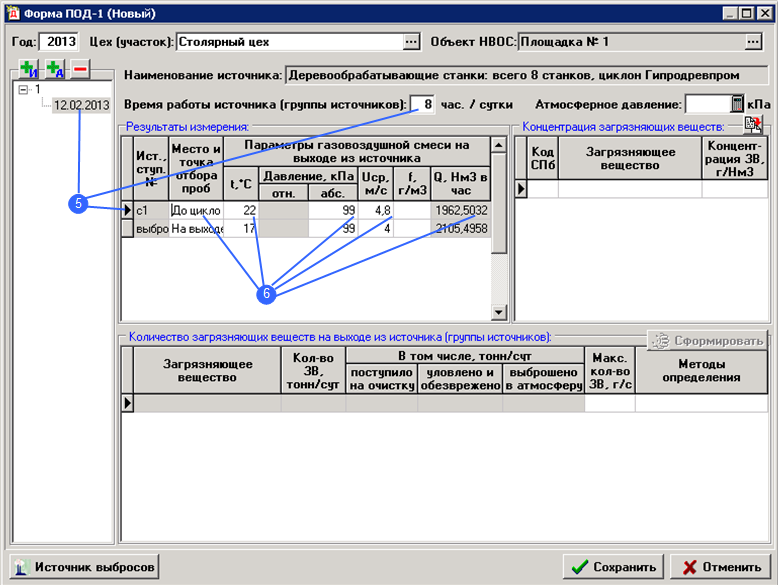Click the 'До цикло' sampling point cell
This screenshot has height=585, width=778.
[196, 210]
